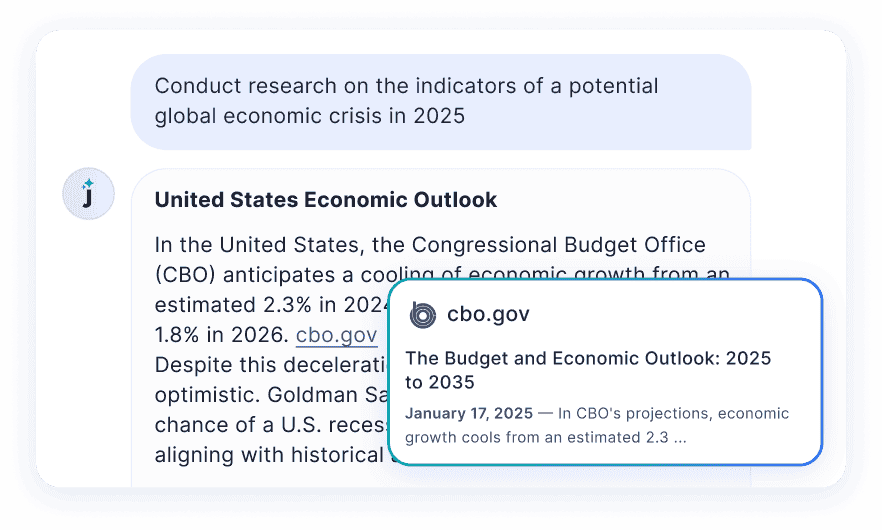The height and width of the screenshot is (530, 882).
Task: Click the CBO spiral logo in citation card
Action: [x=422, y=315]
